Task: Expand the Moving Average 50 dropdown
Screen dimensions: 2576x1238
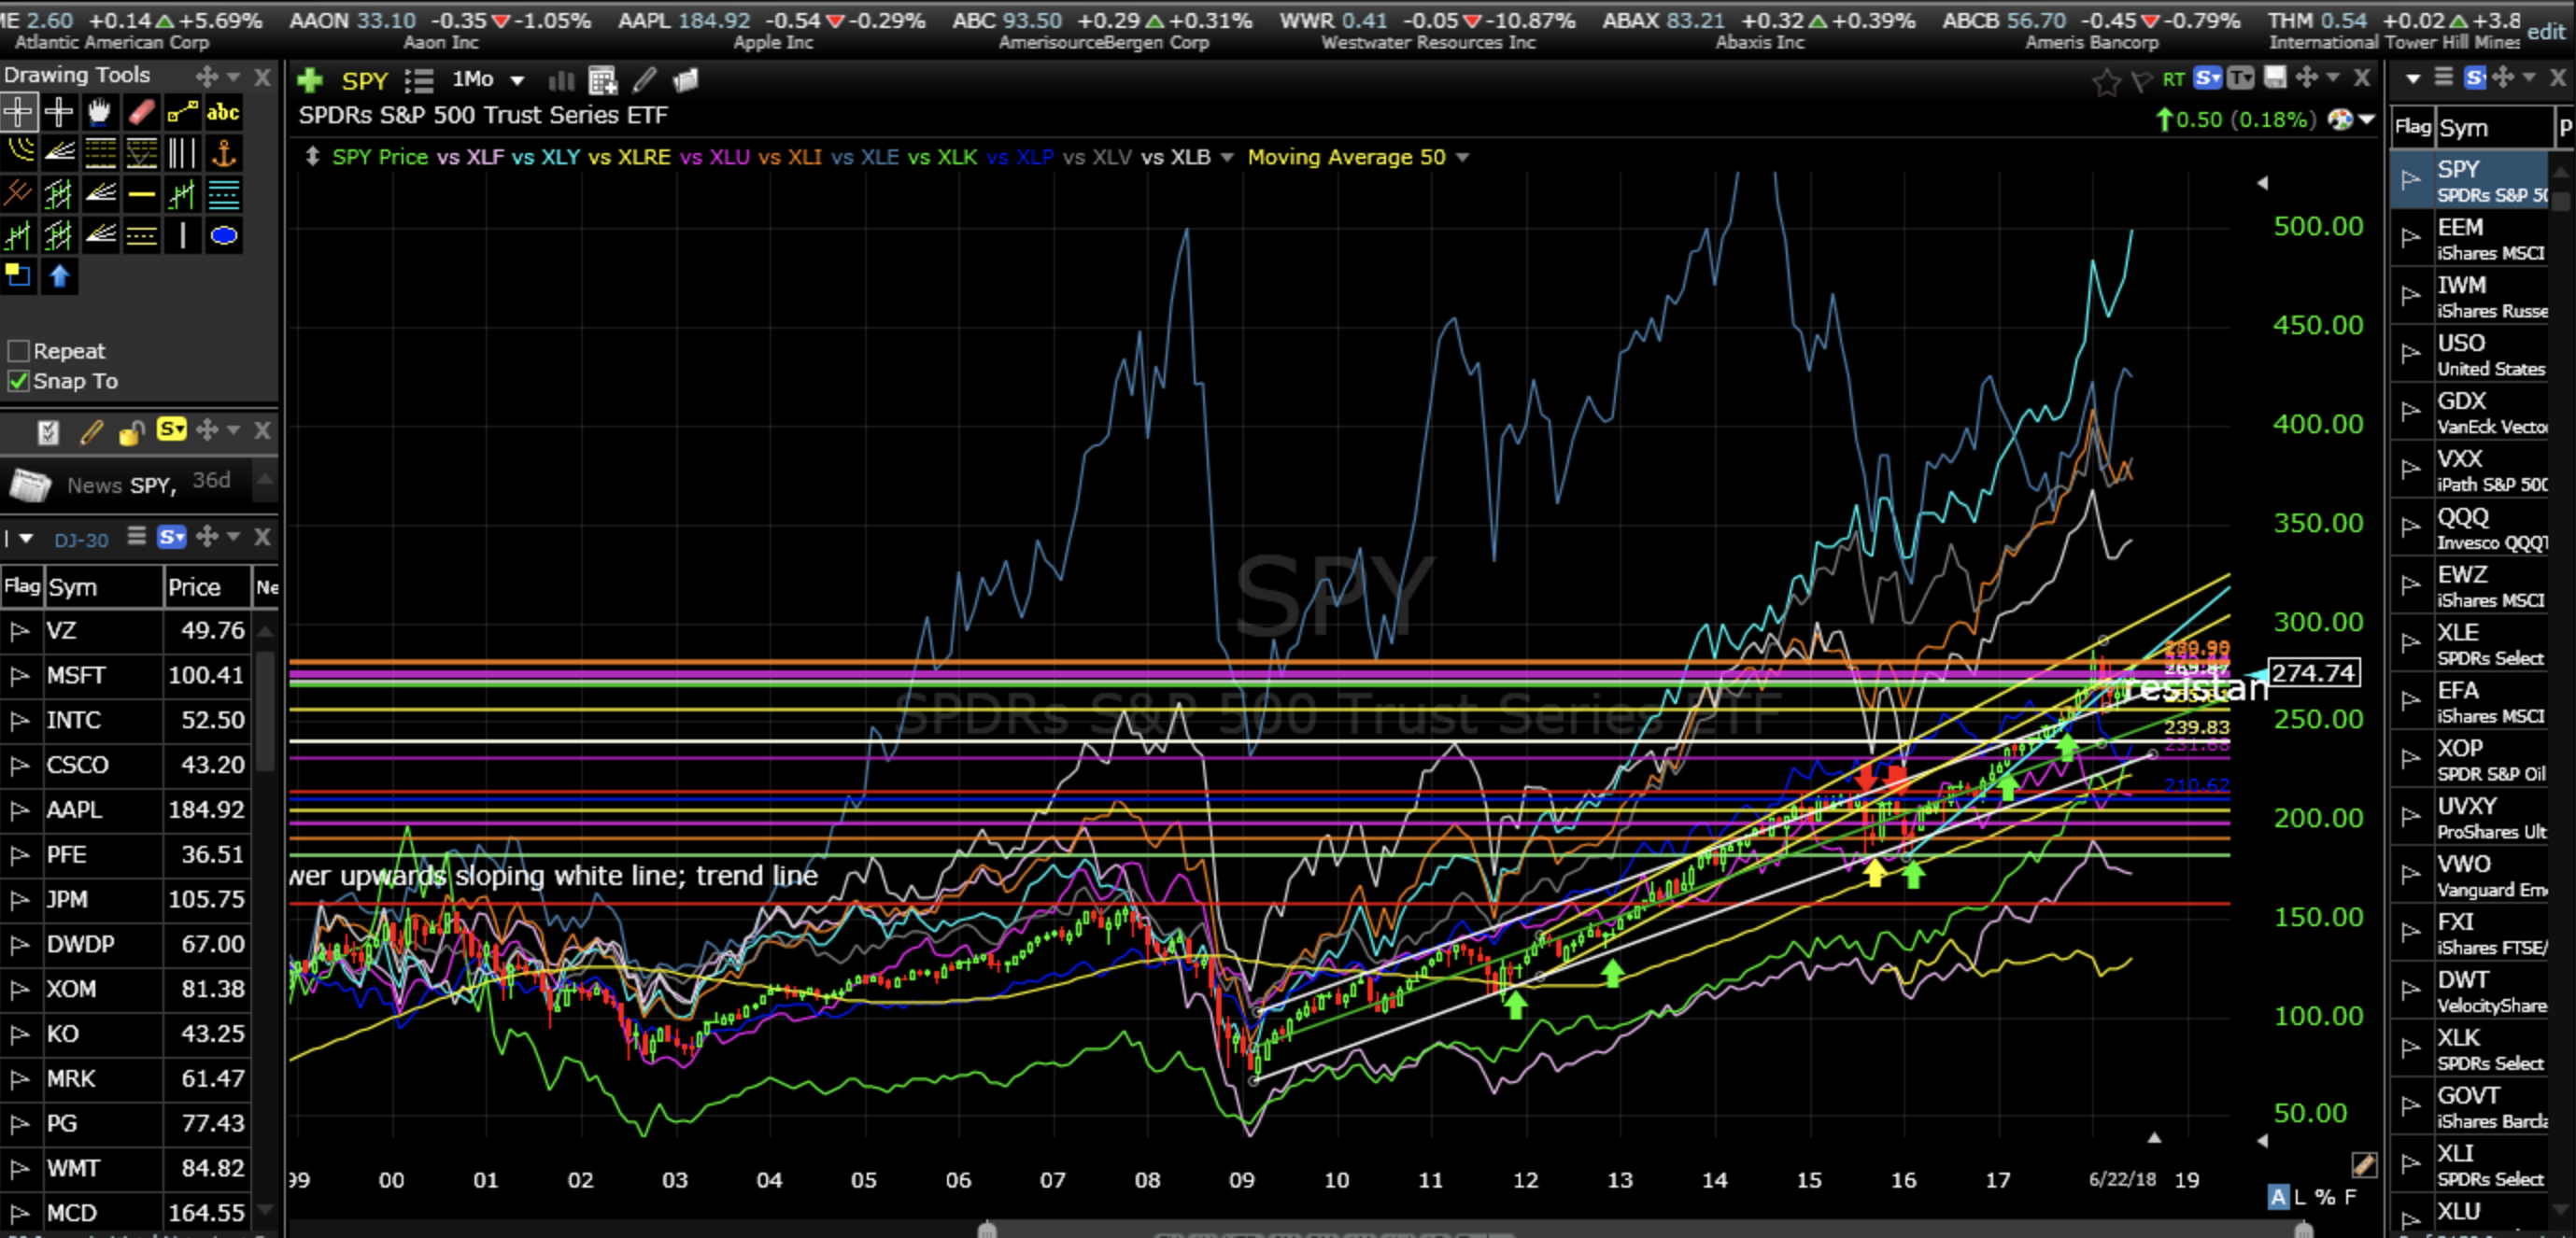Action: coord(1463,158)
